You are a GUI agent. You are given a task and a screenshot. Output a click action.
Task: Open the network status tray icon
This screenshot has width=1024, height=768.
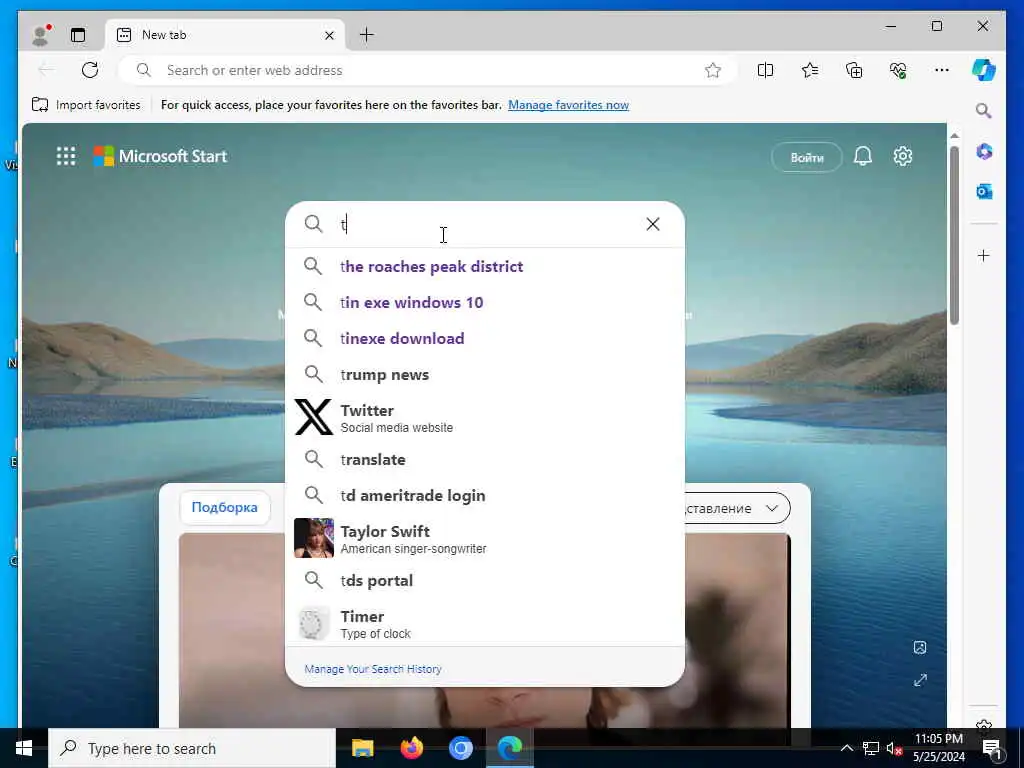871,748
